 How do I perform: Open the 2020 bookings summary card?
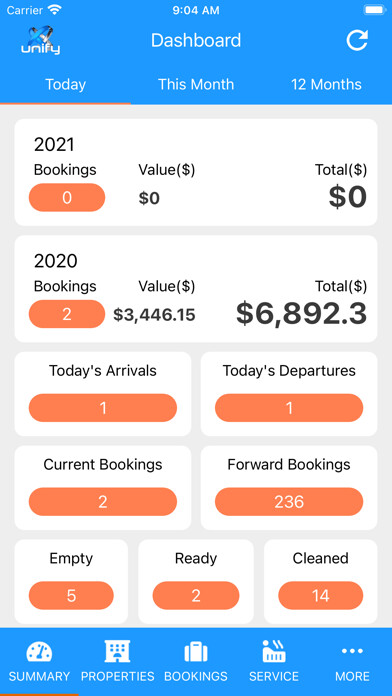(196, 289)
